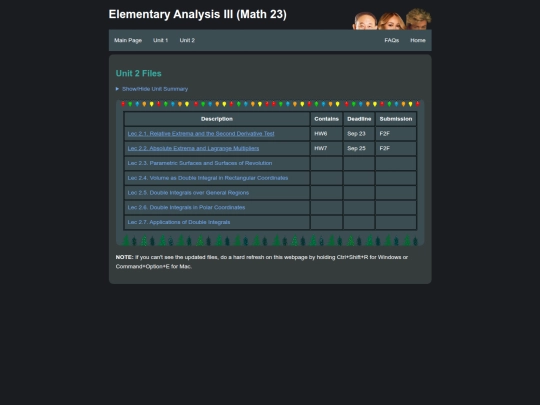Click the Contains column header
This screenshot has width=540, height=405.
(x=326, y=119)
